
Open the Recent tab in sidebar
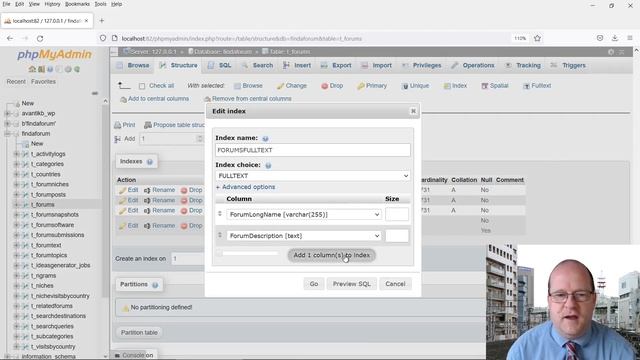click(x=16, y=82)
